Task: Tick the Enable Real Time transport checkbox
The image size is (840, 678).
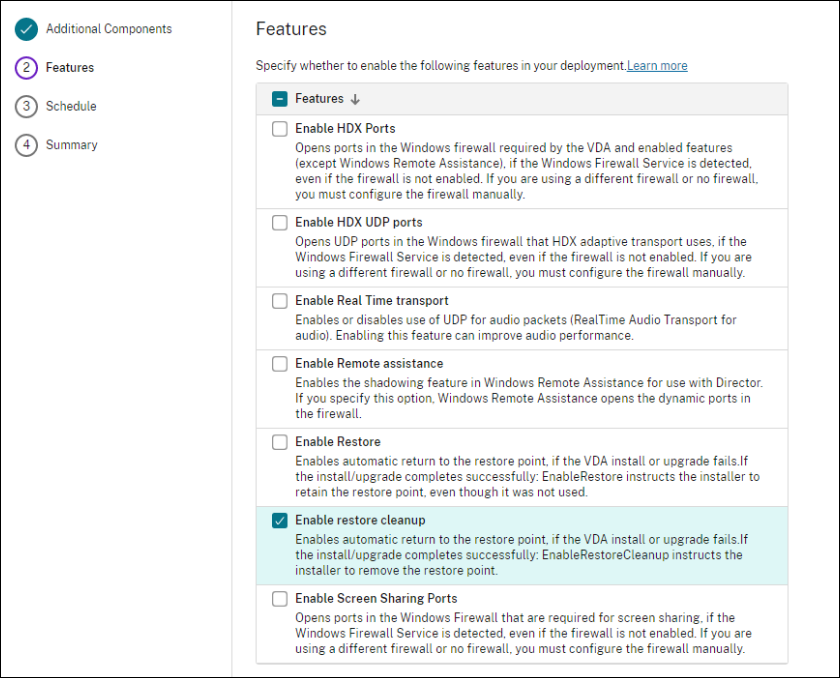Action: click(x=280, y=301)
